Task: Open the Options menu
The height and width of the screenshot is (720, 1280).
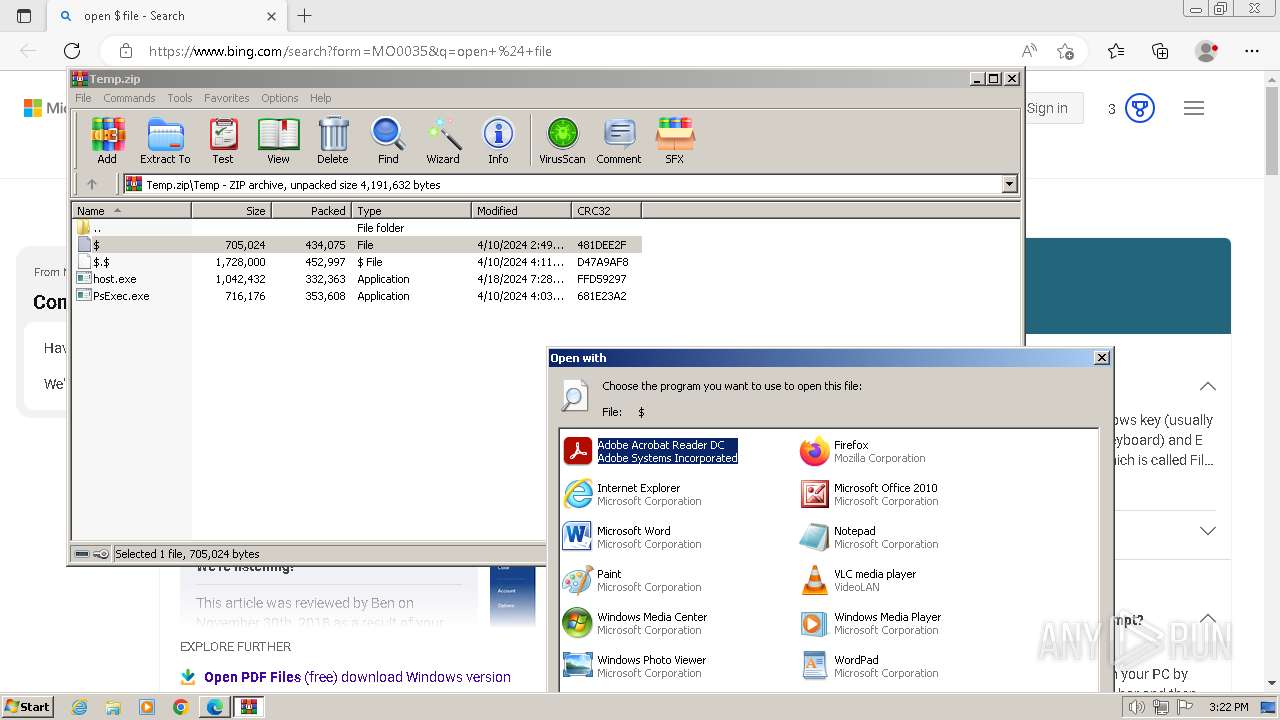Action: click(x=280, y=98)
